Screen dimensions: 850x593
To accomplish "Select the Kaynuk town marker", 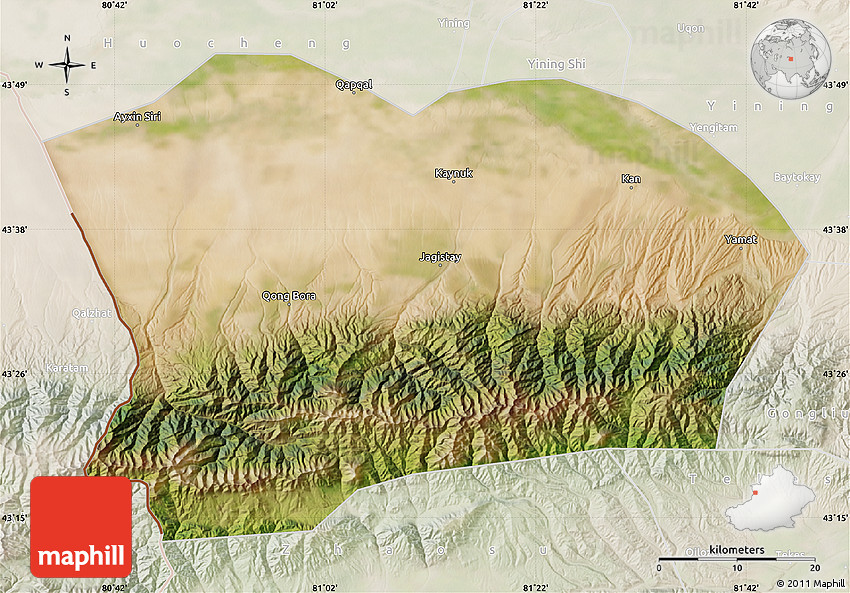I will (x=452, y=181).
